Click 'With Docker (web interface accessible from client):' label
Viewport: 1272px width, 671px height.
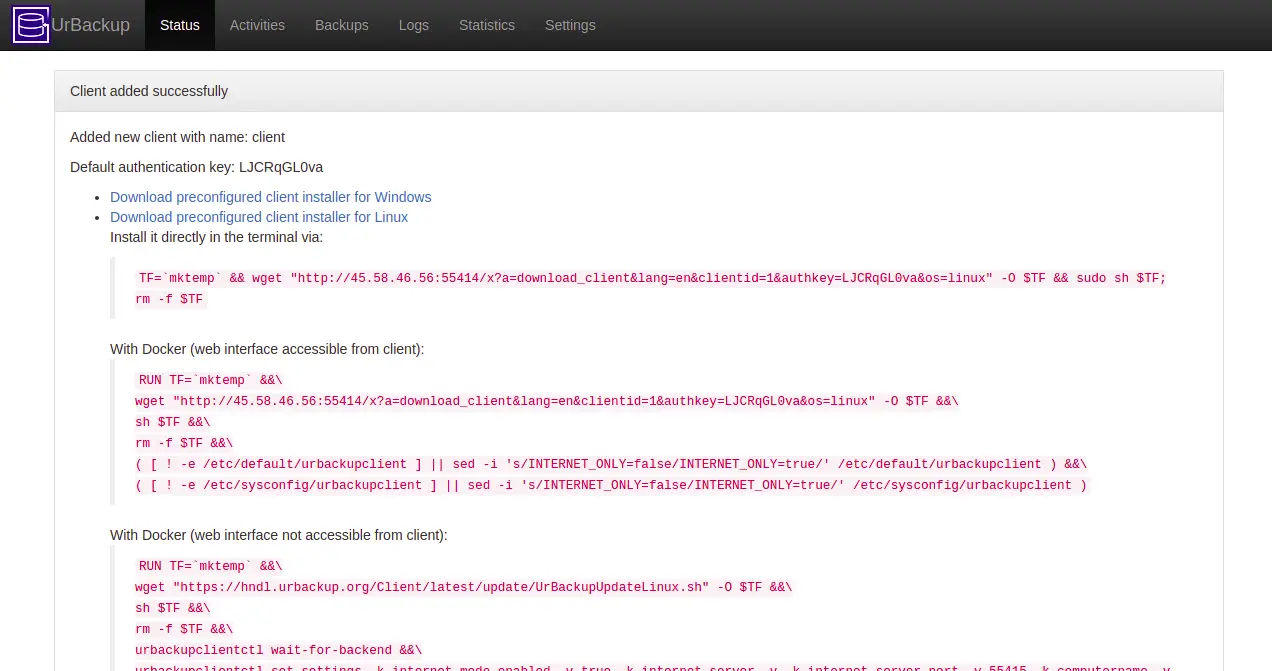click(x=267, y=349)
